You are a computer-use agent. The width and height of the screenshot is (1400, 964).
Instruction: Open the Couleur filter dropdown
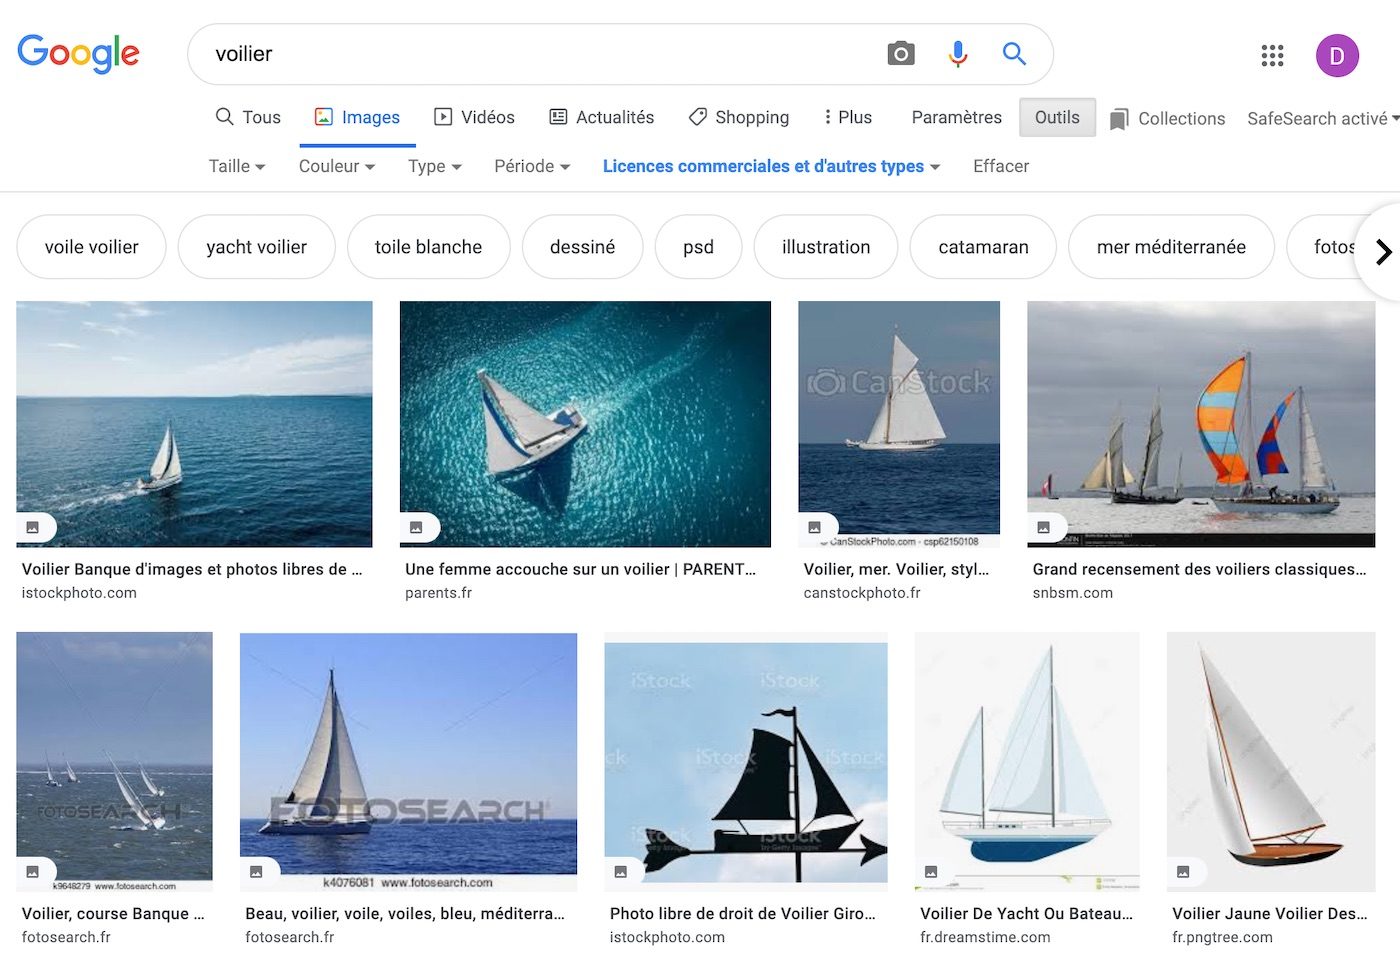[x=336, y=166]
